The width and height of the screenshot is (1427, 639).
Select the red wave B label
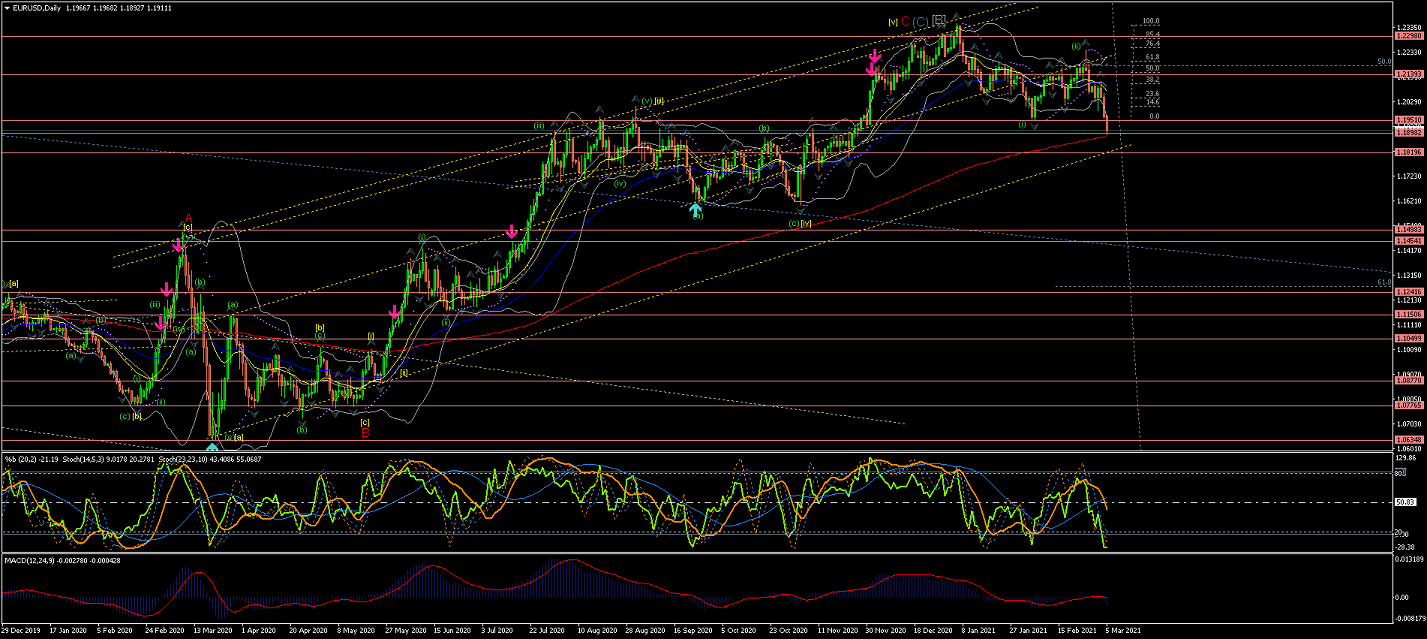point(365,432)
